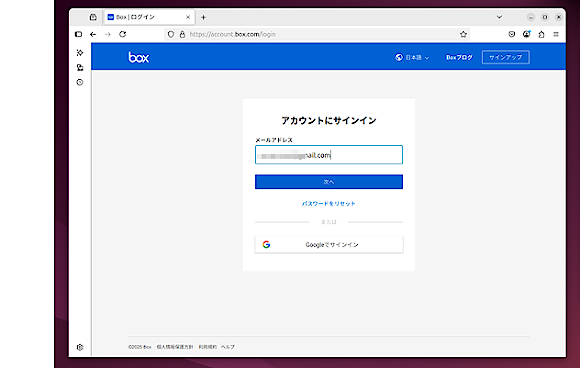Open the extensions icon in toolbar
This screenshot has height=368, width=580.
point(541,34)
